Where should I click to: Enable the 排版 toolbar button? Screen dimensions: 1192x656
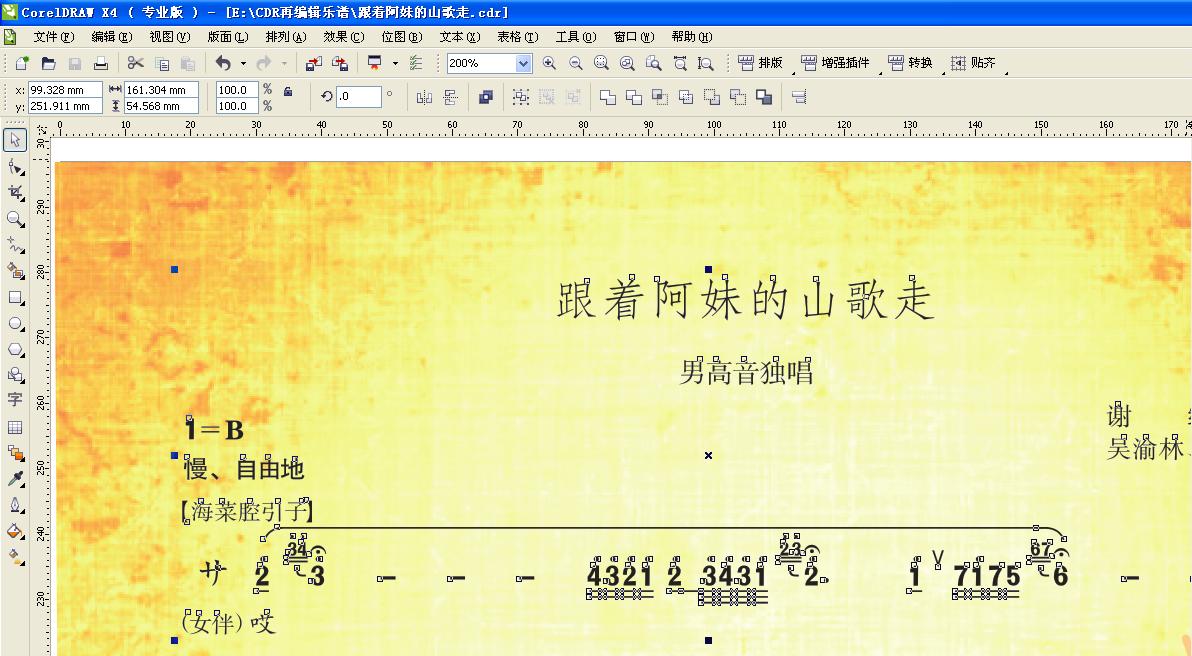(758, 62)
